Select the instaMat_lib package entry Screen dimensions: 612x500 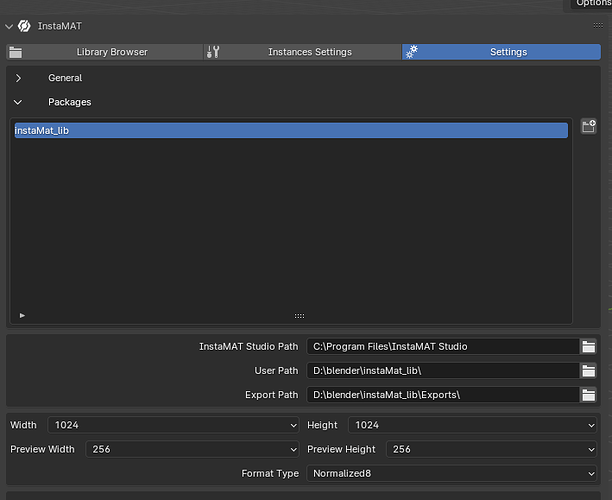click(290, 130)
